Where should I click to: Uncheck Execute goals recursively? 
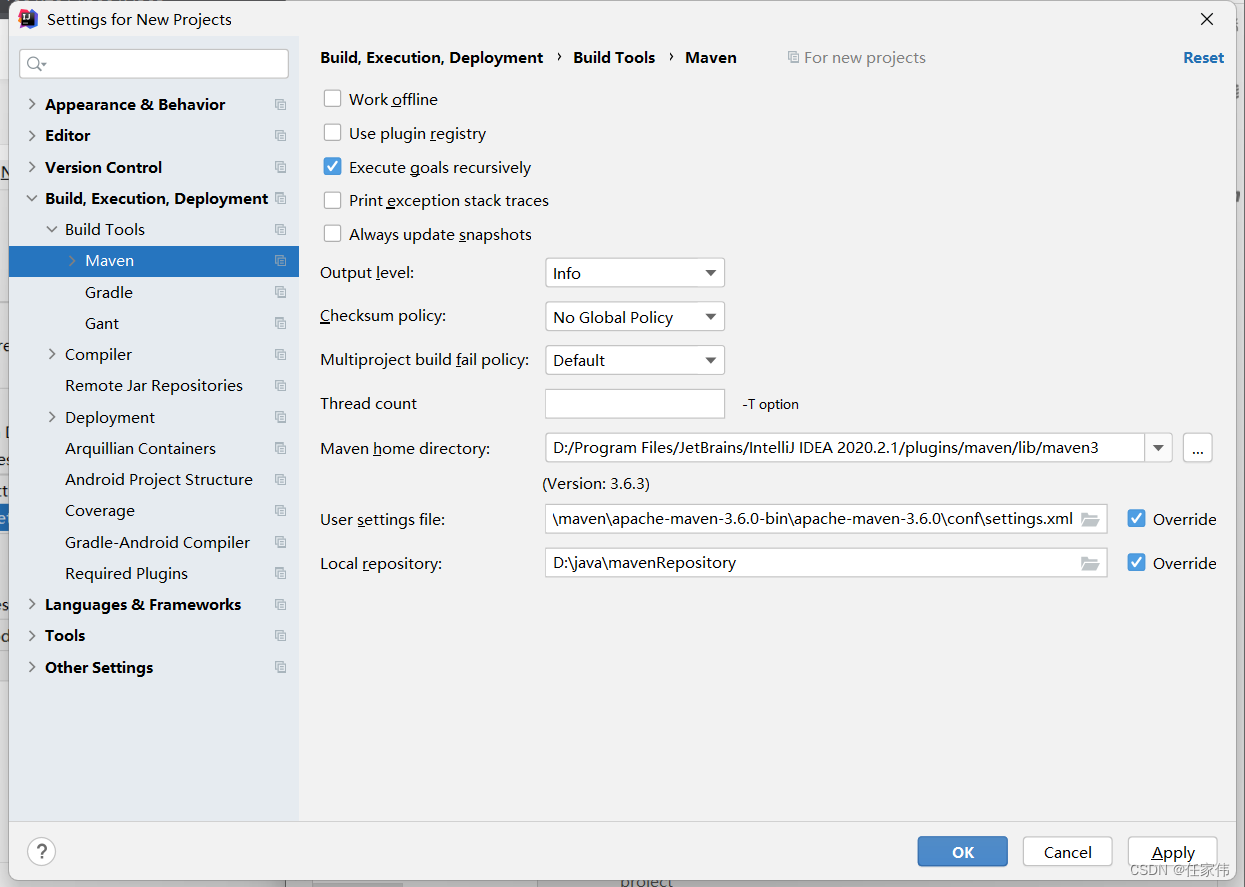pos(333,167)
